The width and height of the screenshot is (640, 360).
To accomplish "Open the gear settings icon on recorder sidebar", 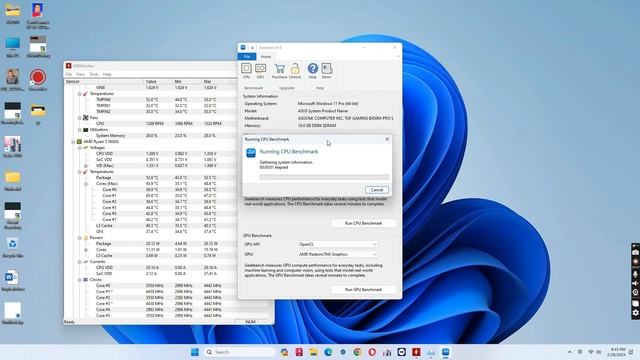I will [x=636, y=313].
